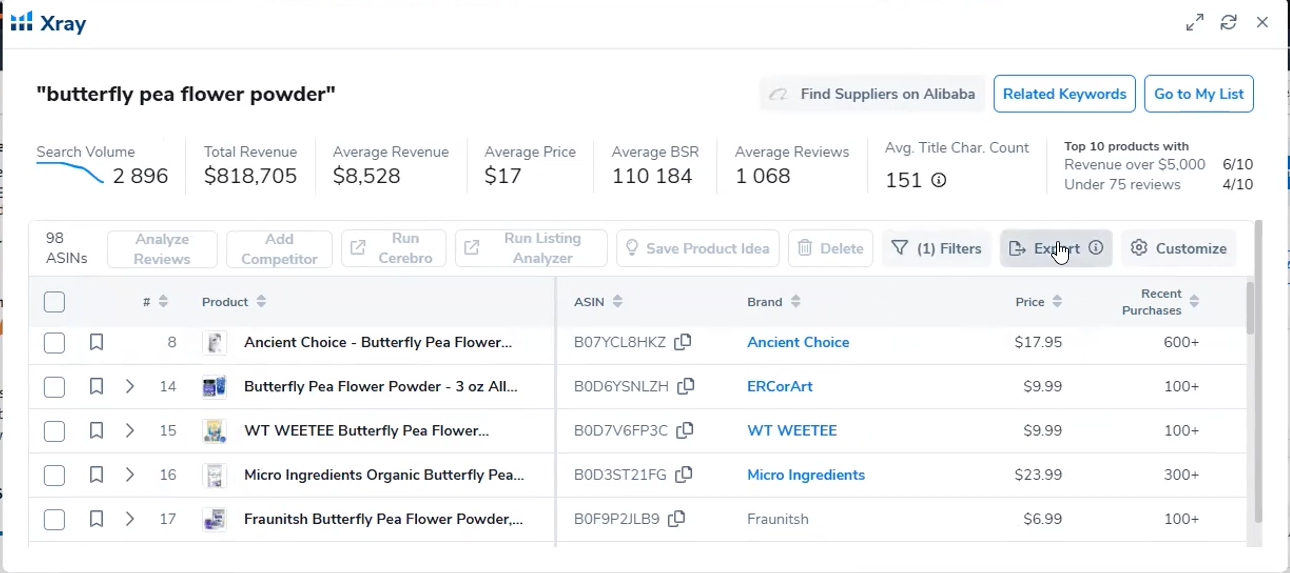Check the Ancient Choice product row

pos(54,343)
